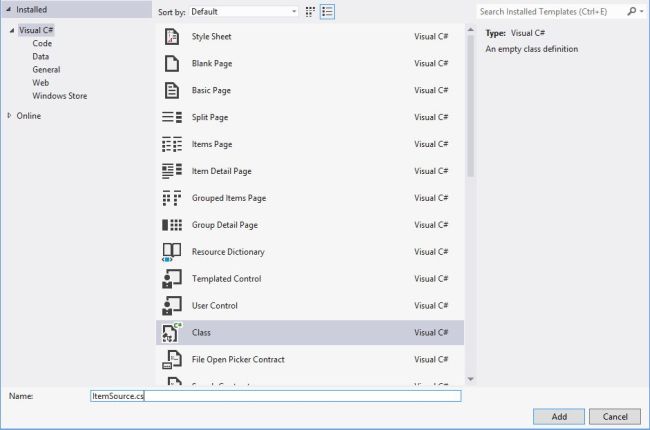This screenshot has height=430, width=650.
Task: Select the User Control name
Action: tap(215, 306)
